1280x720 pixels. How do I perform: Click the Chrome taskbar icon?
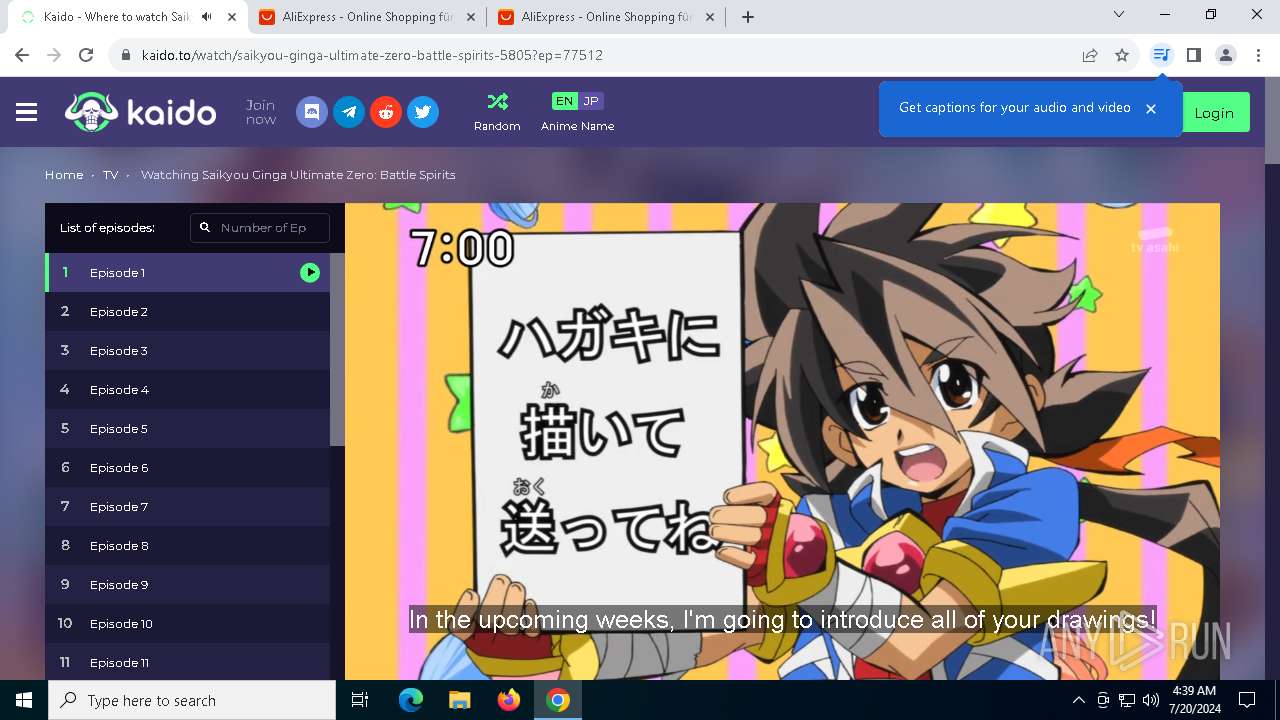tap(558, 700)
